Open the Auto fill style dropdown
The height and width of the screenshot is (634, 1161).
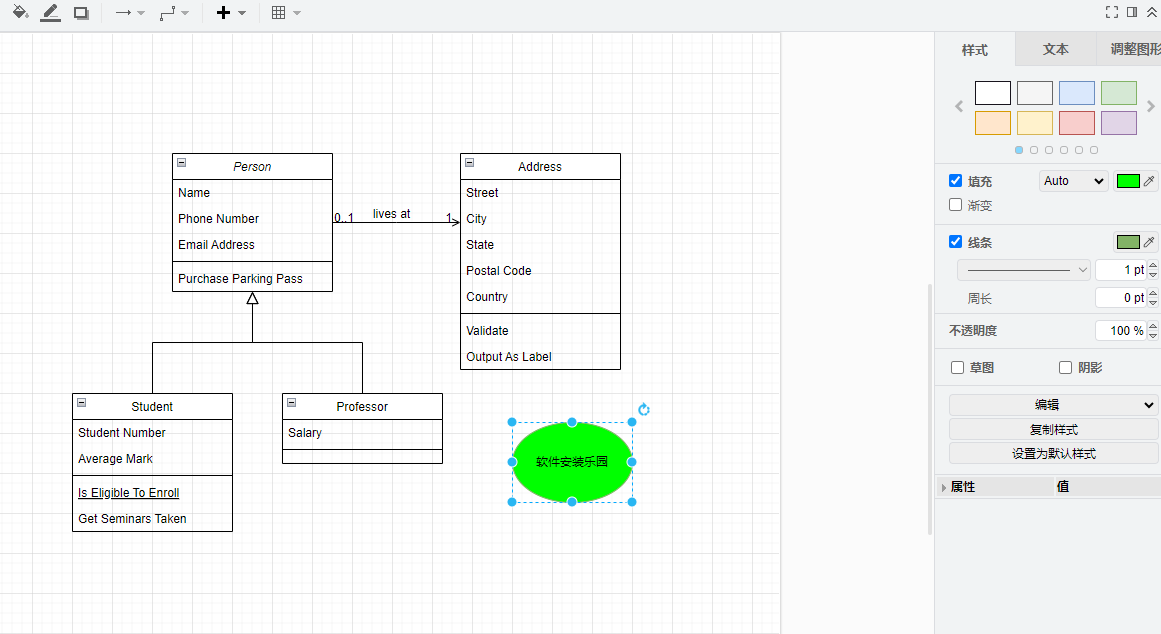point(1073,181)
